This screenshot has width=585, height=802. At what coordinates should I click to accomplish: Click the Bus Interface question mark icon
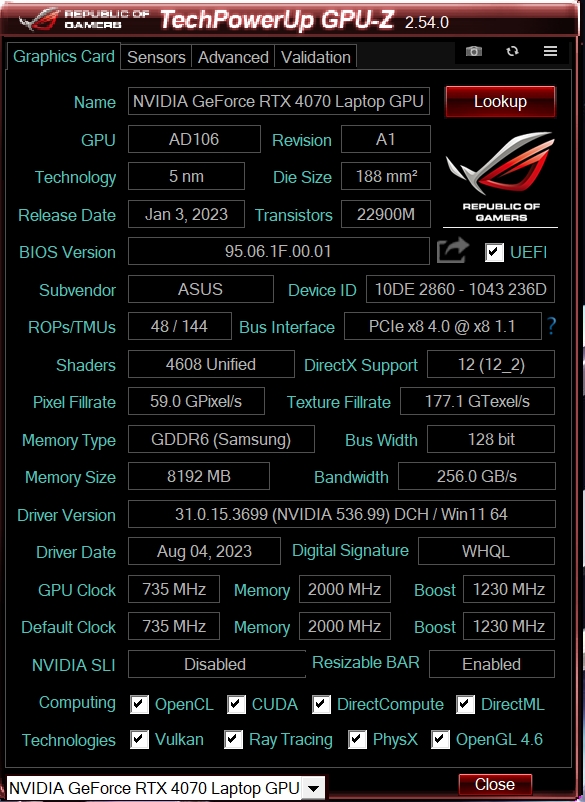(x=551, y=326)
